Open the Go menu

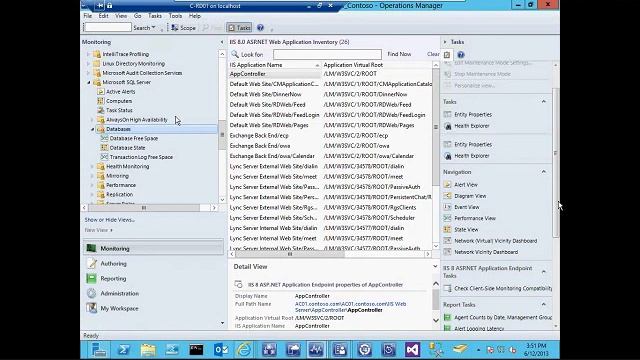pos(138,16)
